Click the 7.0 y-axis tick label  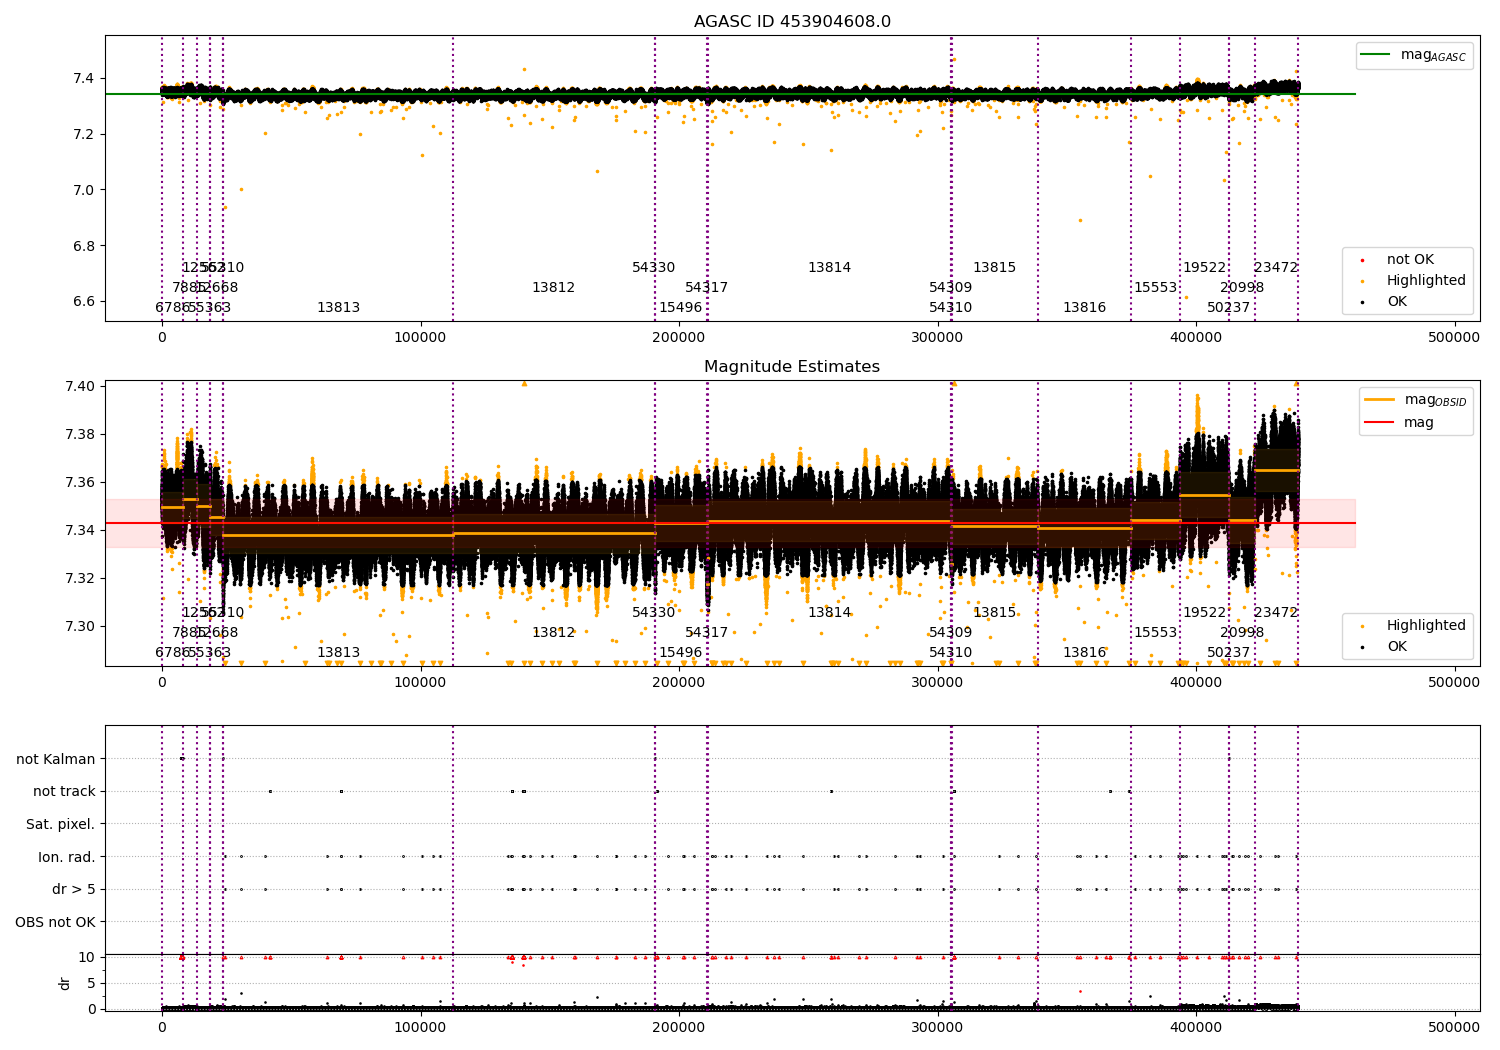[x=84, y=190]
